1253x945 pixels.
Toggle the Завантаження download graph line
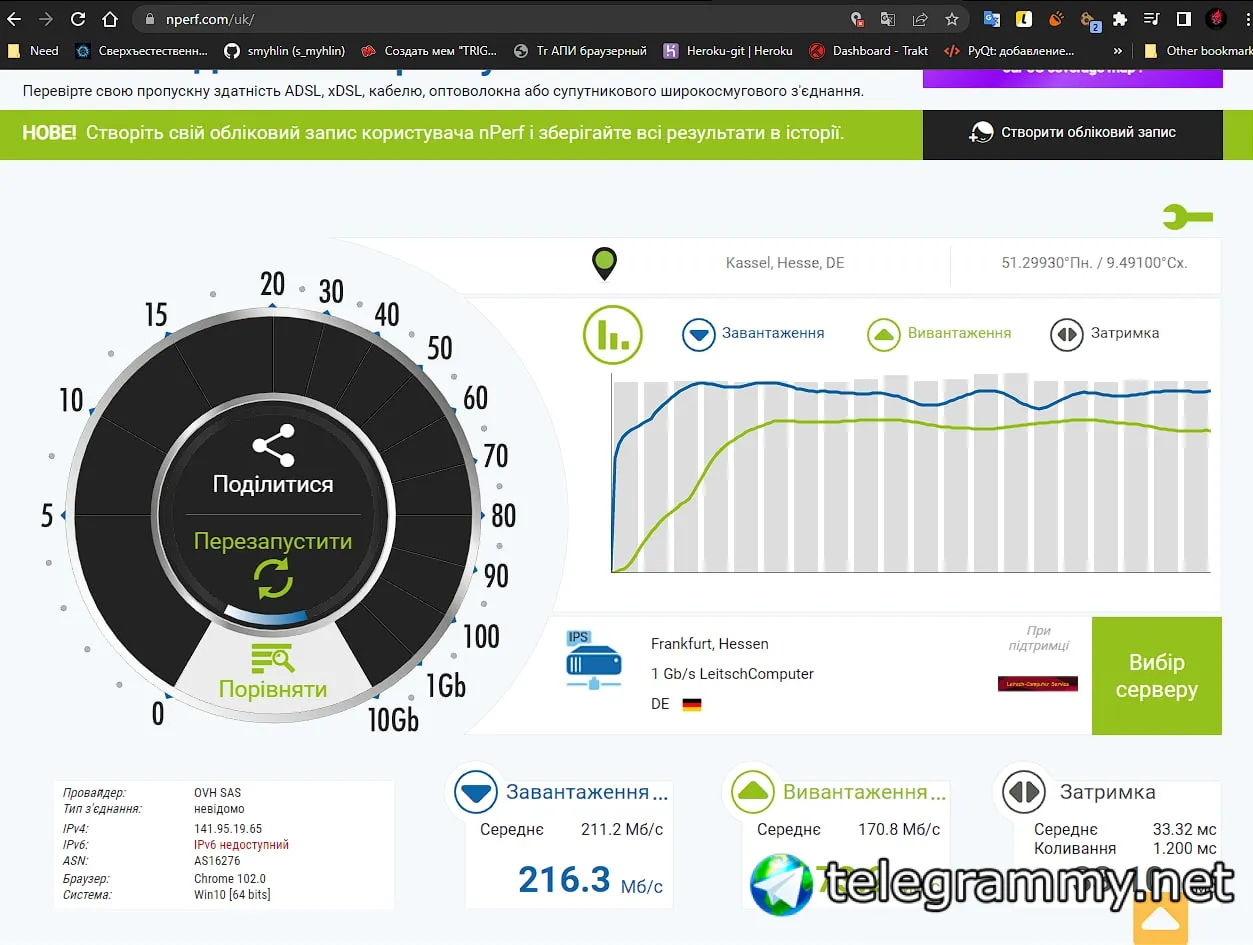[x=754, y=333]
